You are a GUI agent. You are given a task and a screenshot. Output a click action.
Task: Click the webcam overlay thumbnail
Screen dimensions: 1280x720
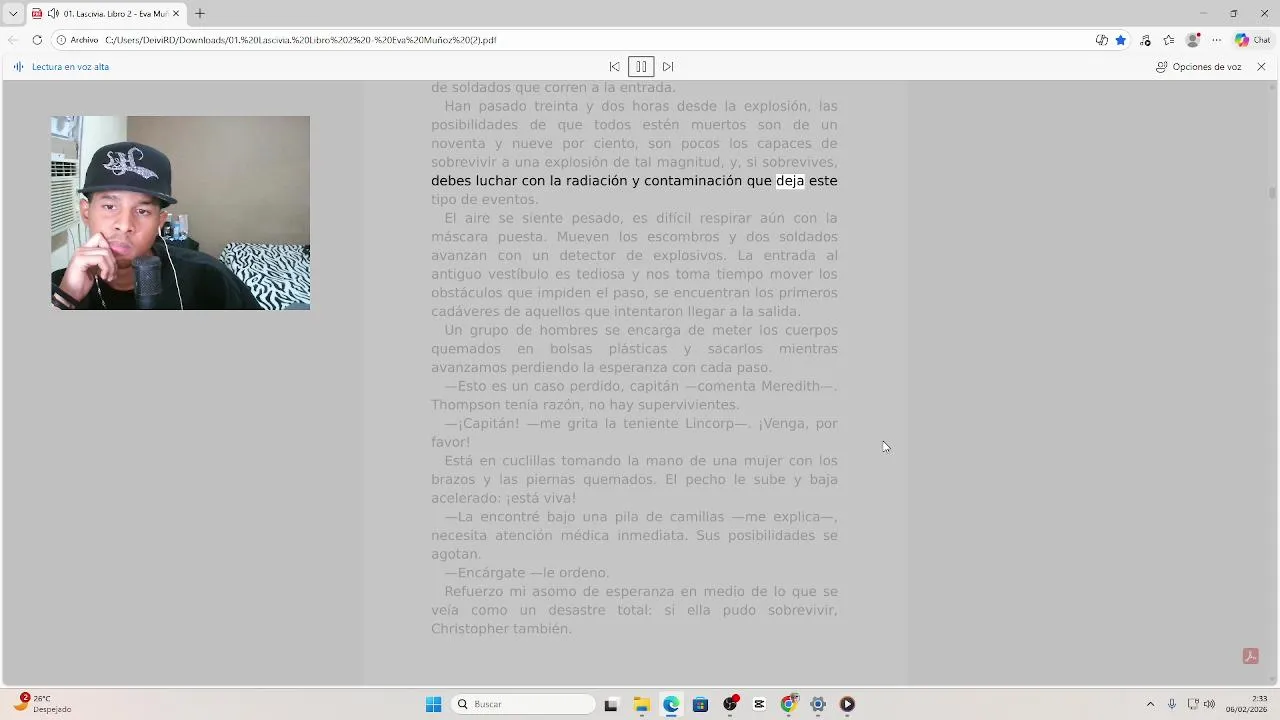pyautogui.click(x=180, y=213)
